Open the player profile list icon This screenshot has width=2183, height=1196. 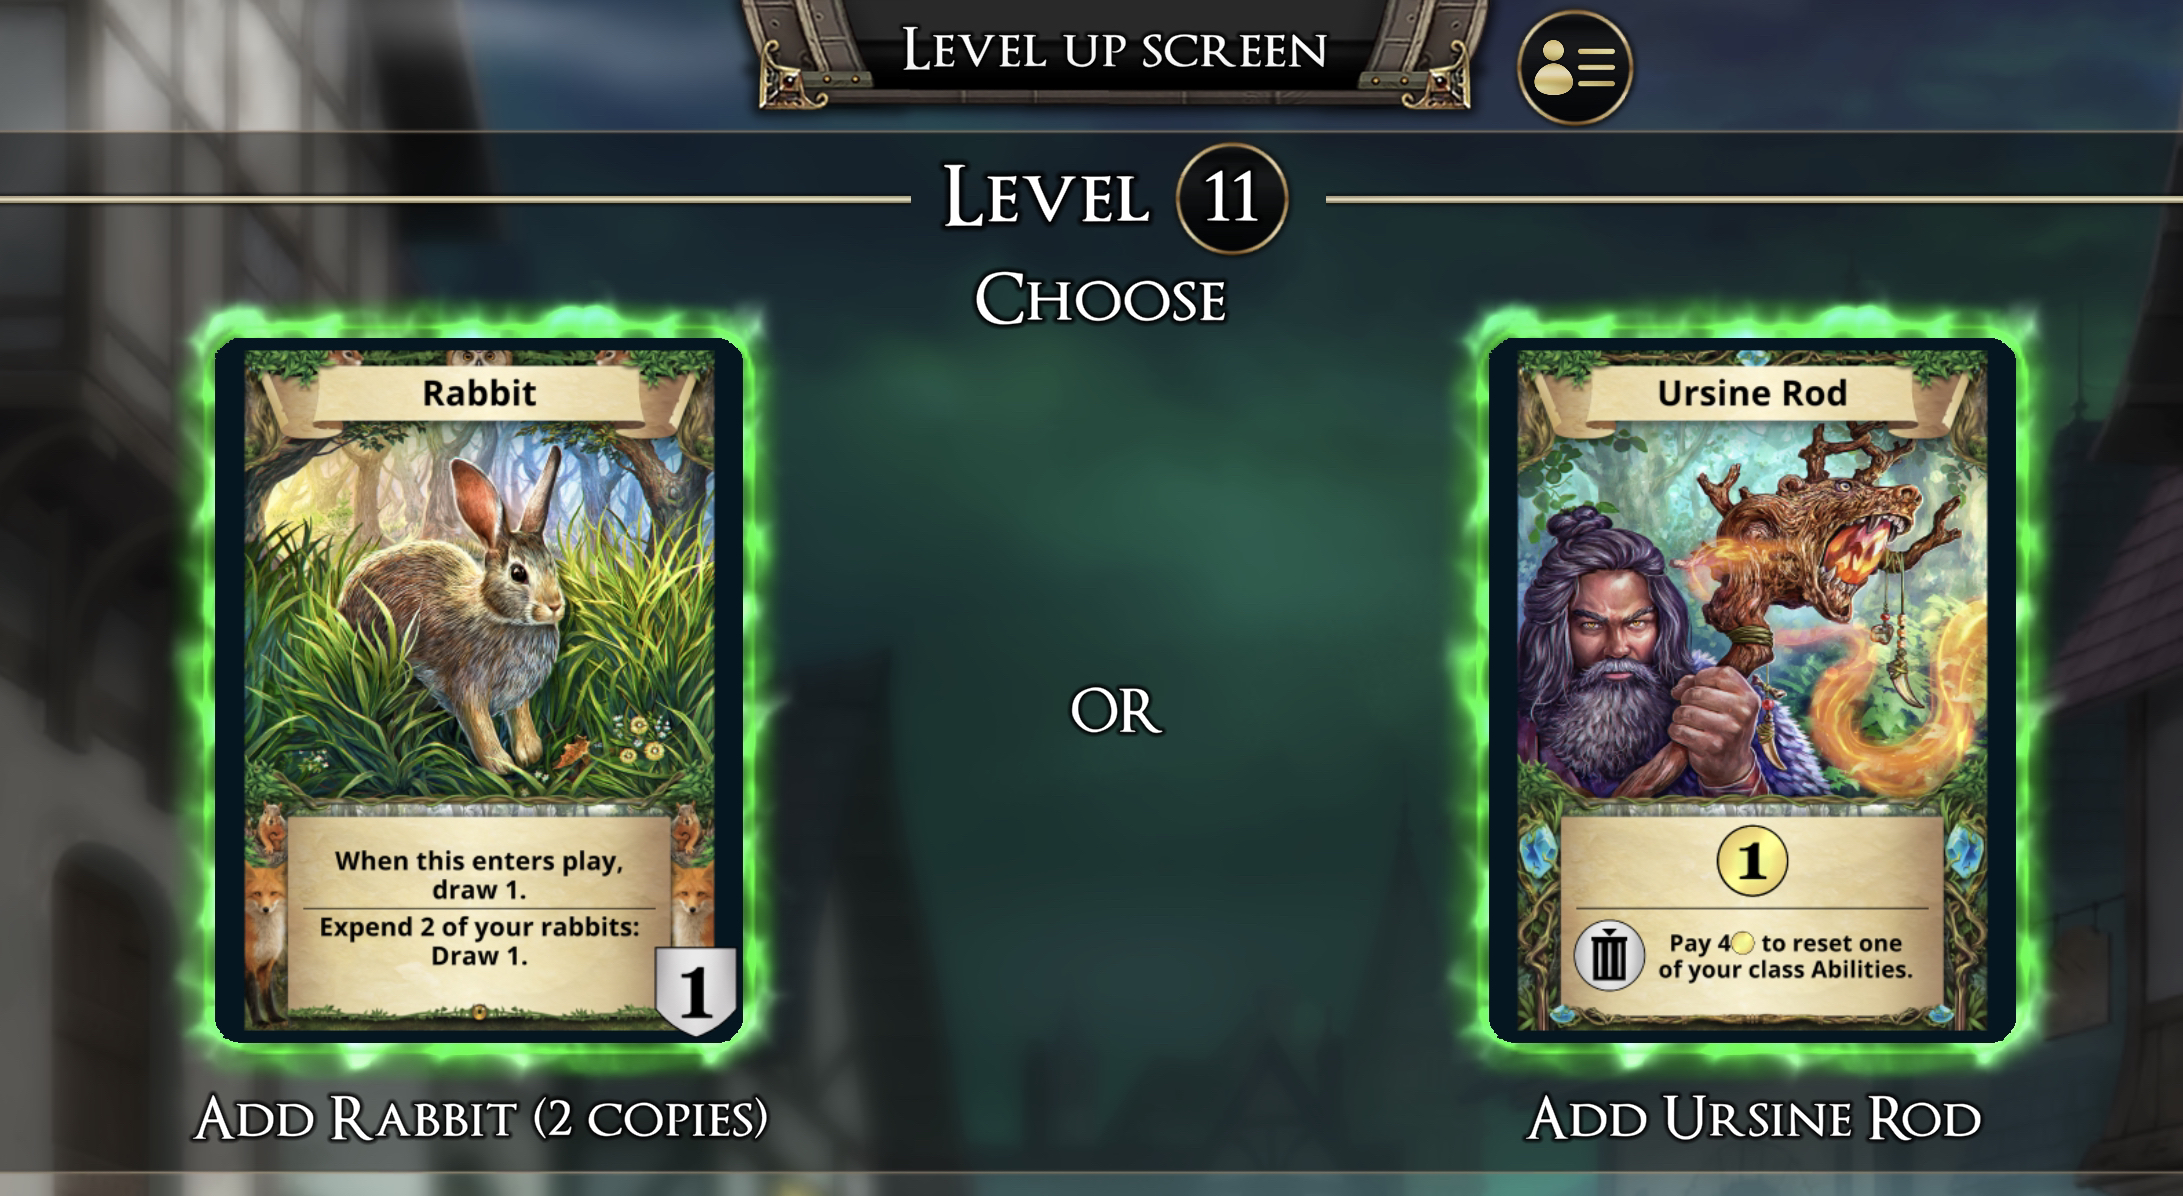[1575, 68]
